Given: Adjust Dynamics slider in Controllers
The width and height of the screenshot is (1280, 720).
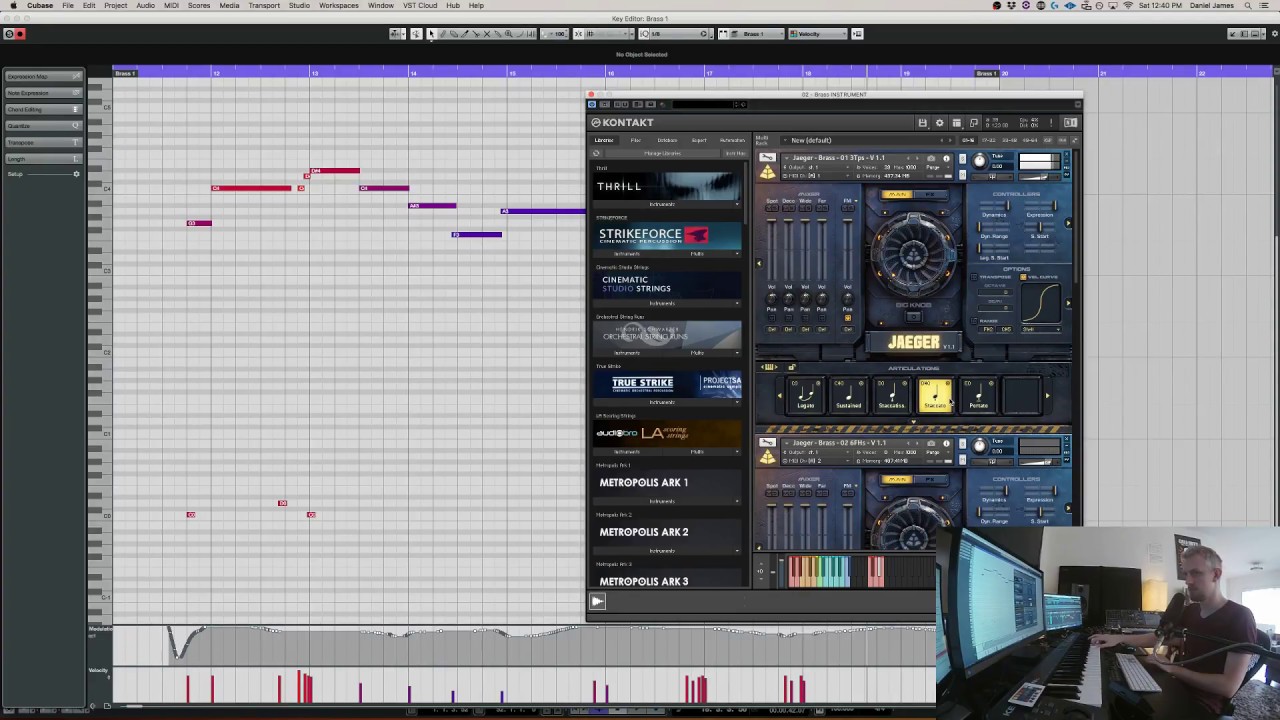Looking at the screenshot, I should pos(995,204).
